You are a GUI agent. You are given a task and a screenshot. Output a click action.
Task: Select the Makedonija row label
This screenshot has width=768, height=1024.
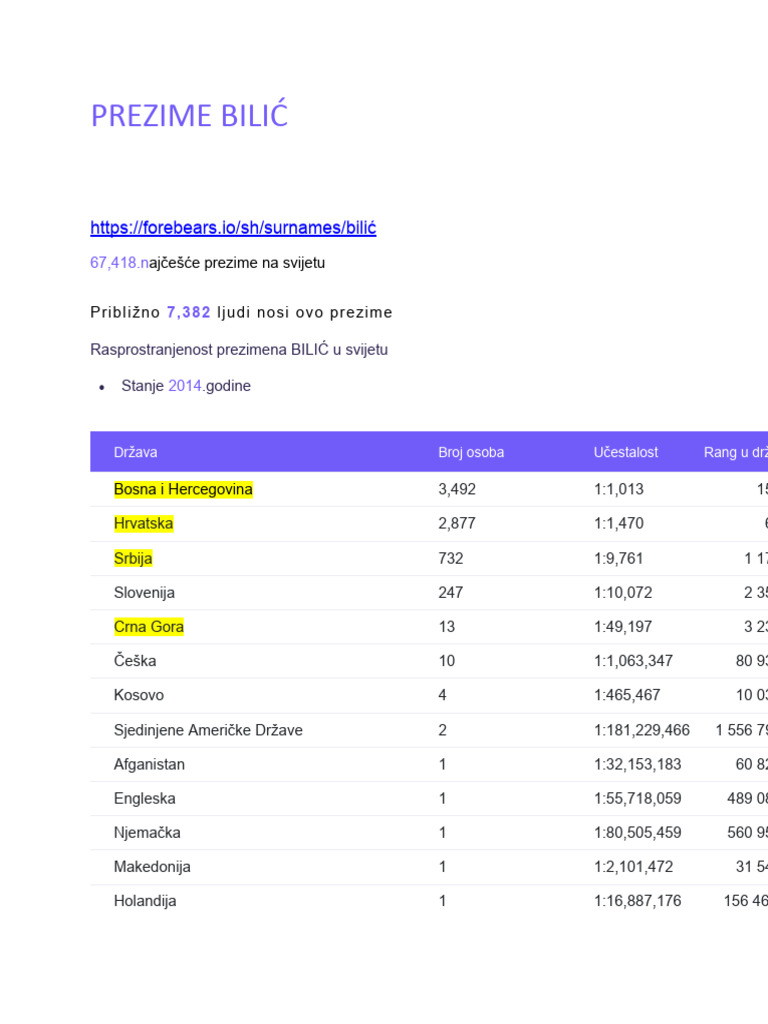[x=152, y=867]
